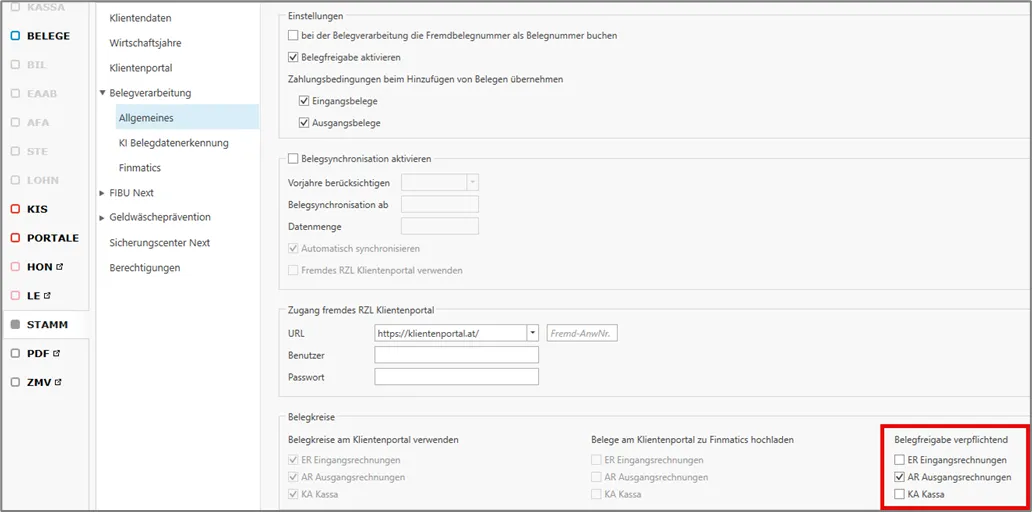Open the PDF external module
Screen dimensions: 1032x512
pyautogui.click(x=36, y=353)
